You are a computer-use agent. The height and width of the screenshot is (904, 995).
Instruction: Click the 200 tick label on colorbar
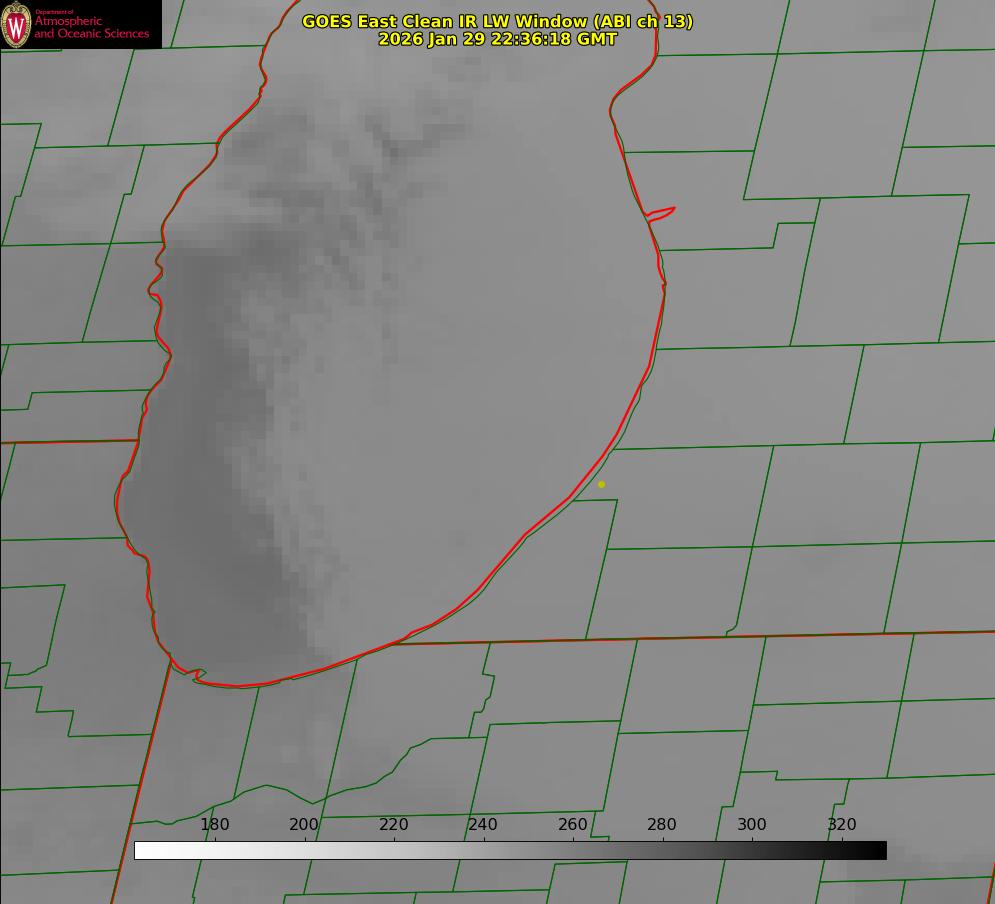click(x=304, y=824)
